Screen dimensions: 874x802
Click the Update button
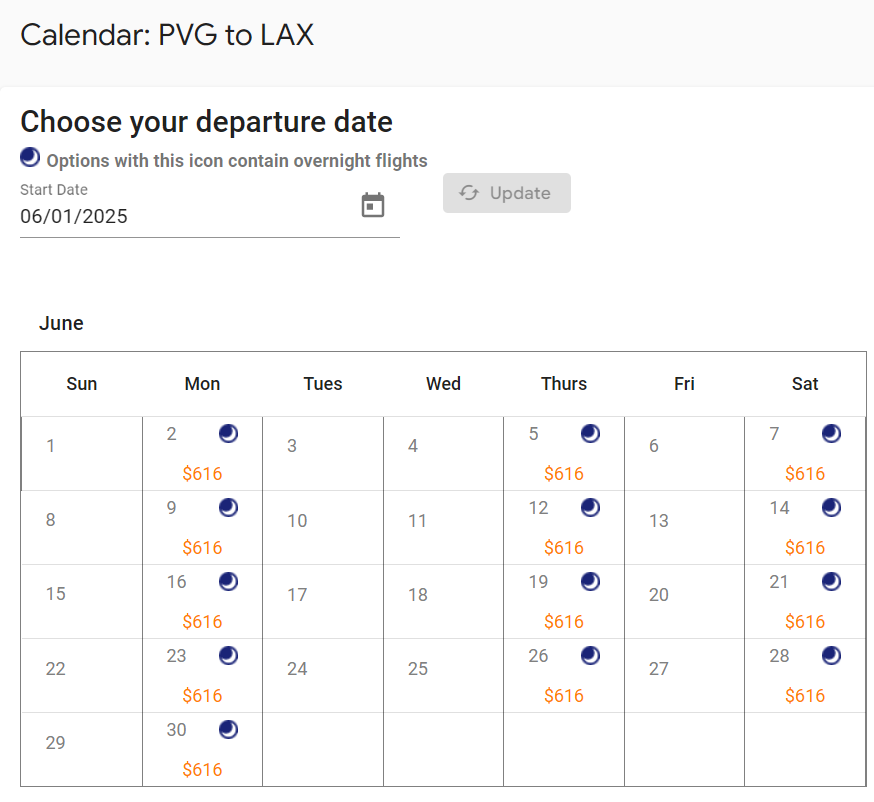(507, 193)
